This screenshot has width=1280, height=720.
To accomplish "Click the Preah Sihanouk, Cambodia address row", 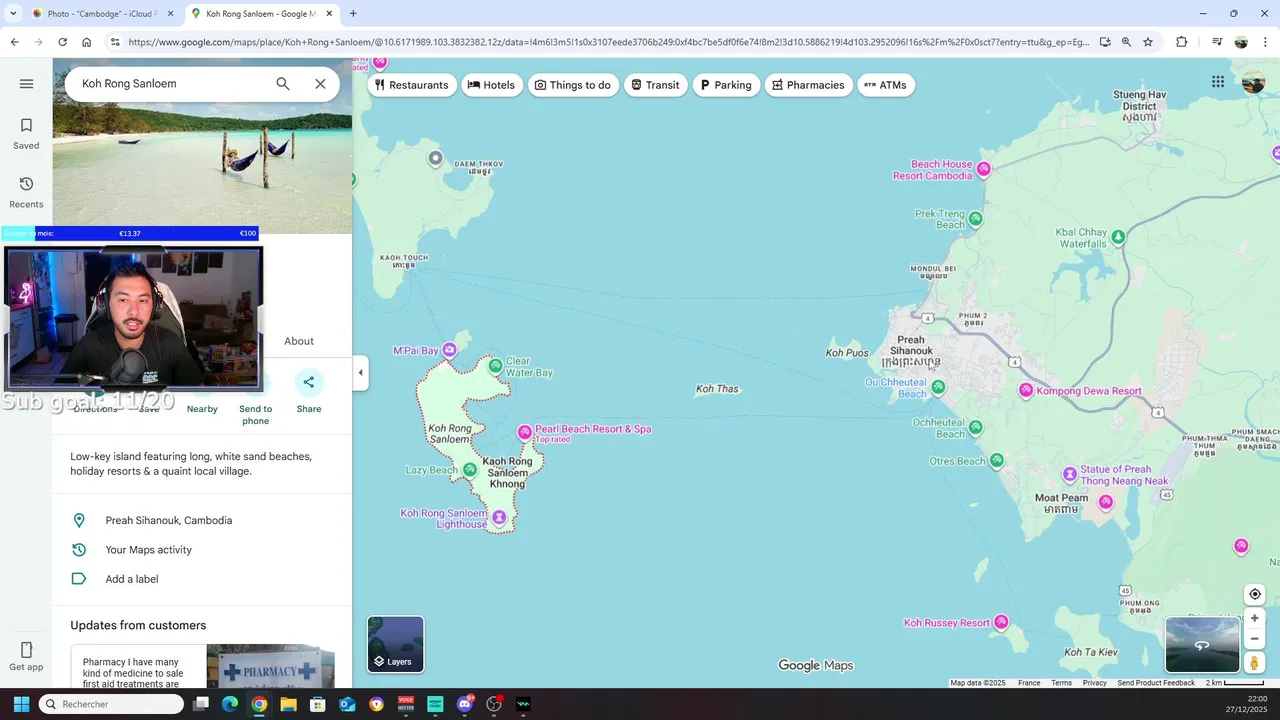I will [202, 521].
